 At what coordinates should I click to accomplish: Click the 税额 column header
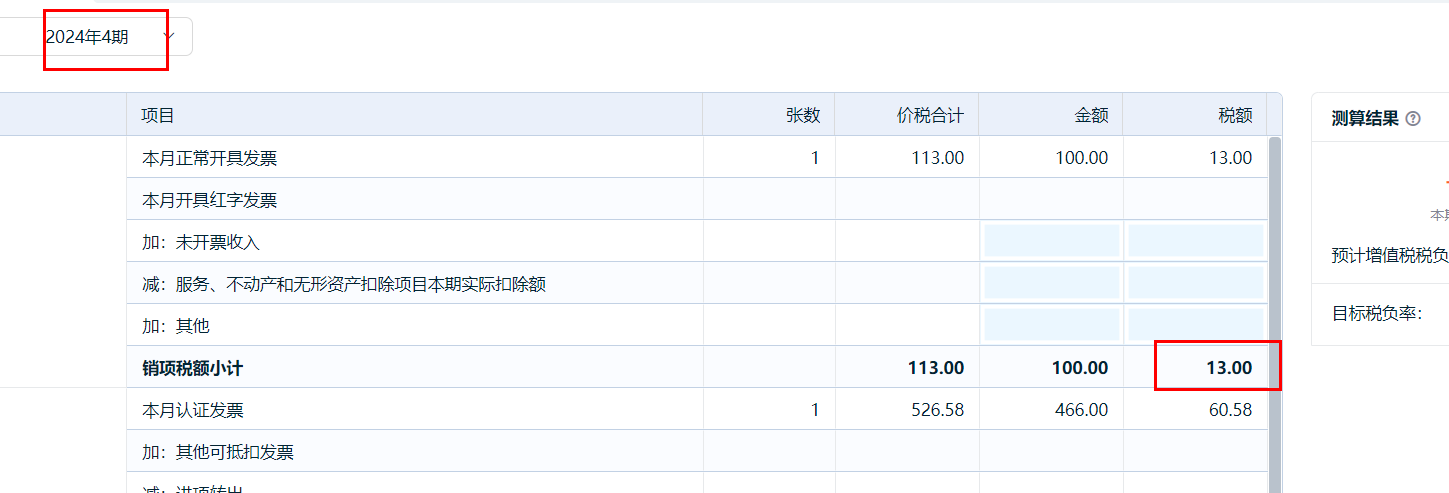(1235, 115)
